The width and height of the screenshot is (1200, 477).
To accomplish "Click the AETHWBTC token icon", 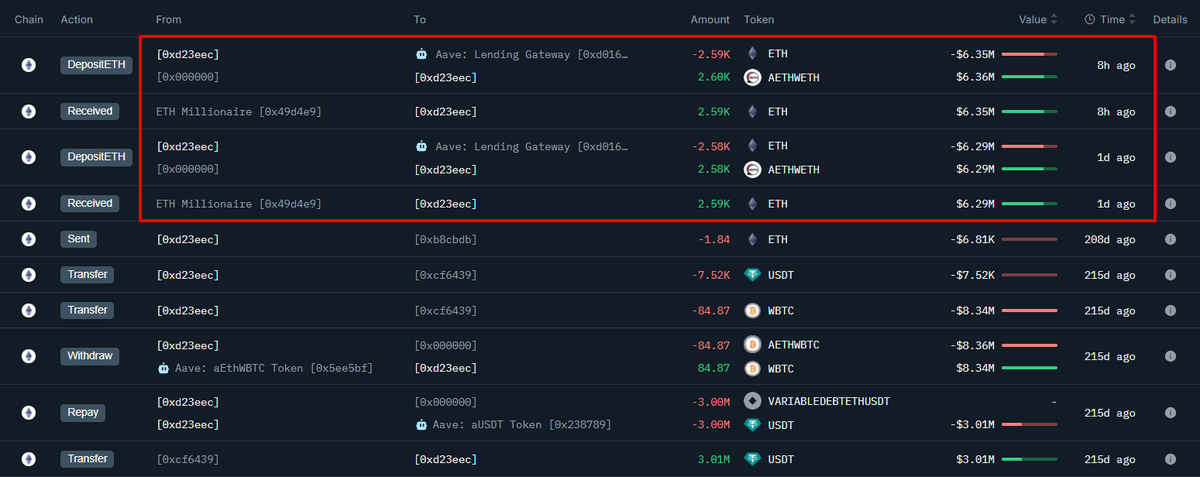I will (753, 345).
